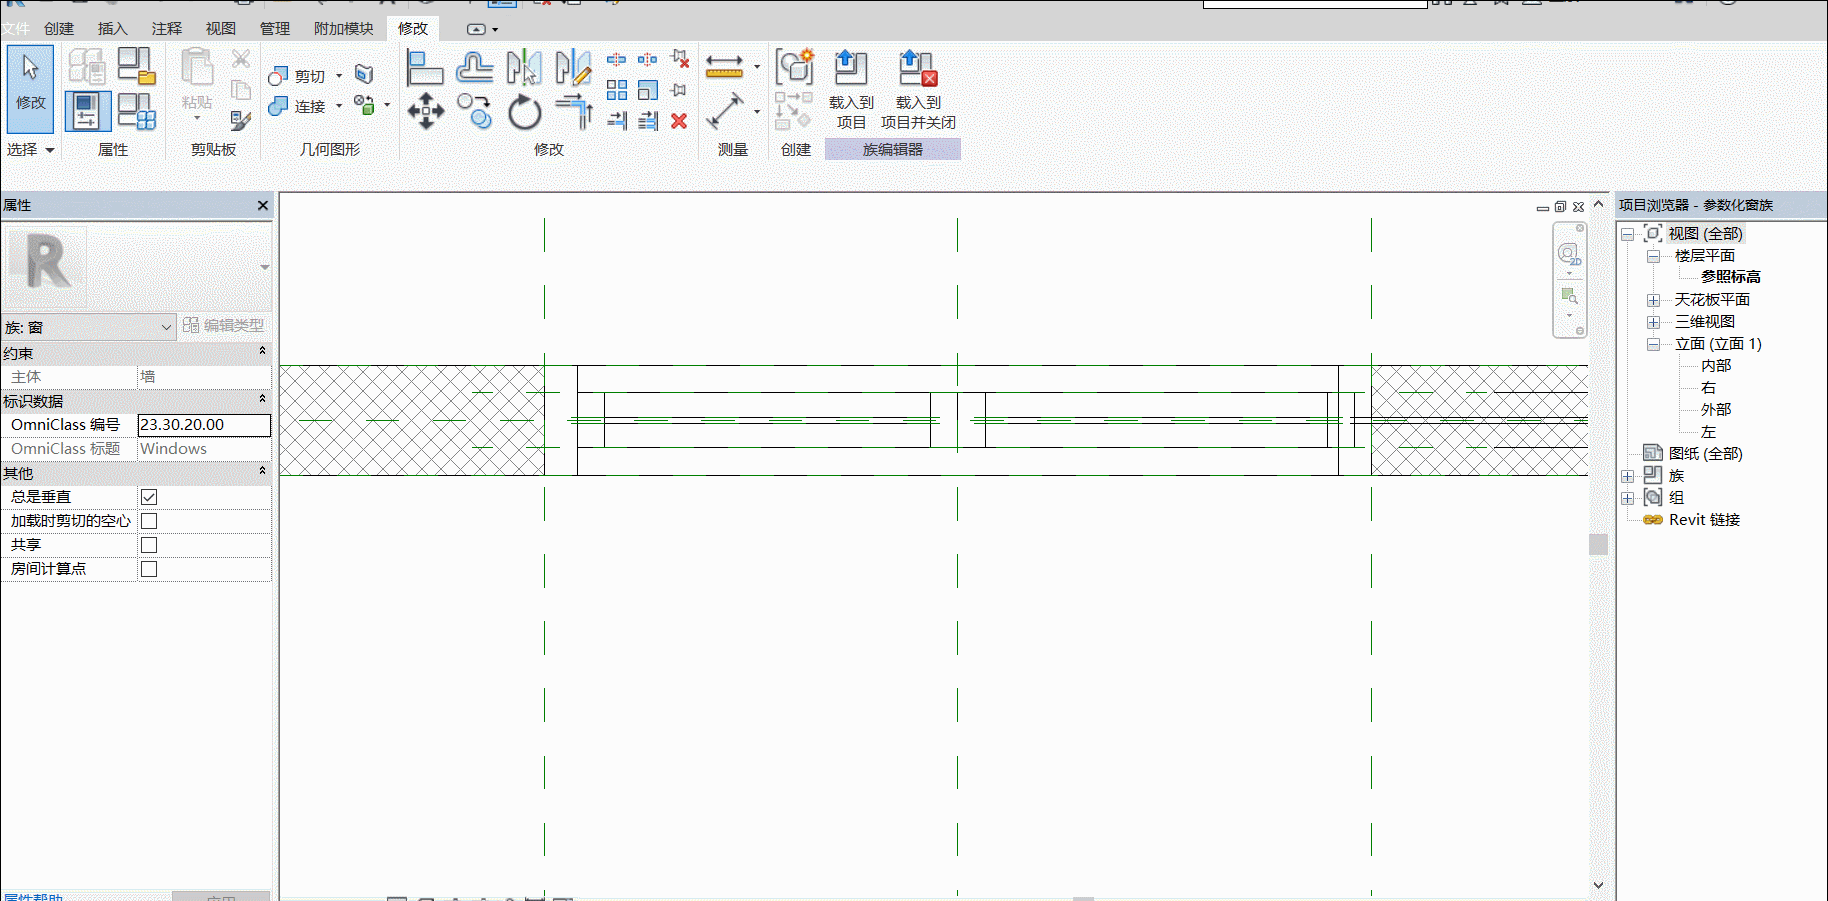Click the 连接 join geometry tool

298,106
